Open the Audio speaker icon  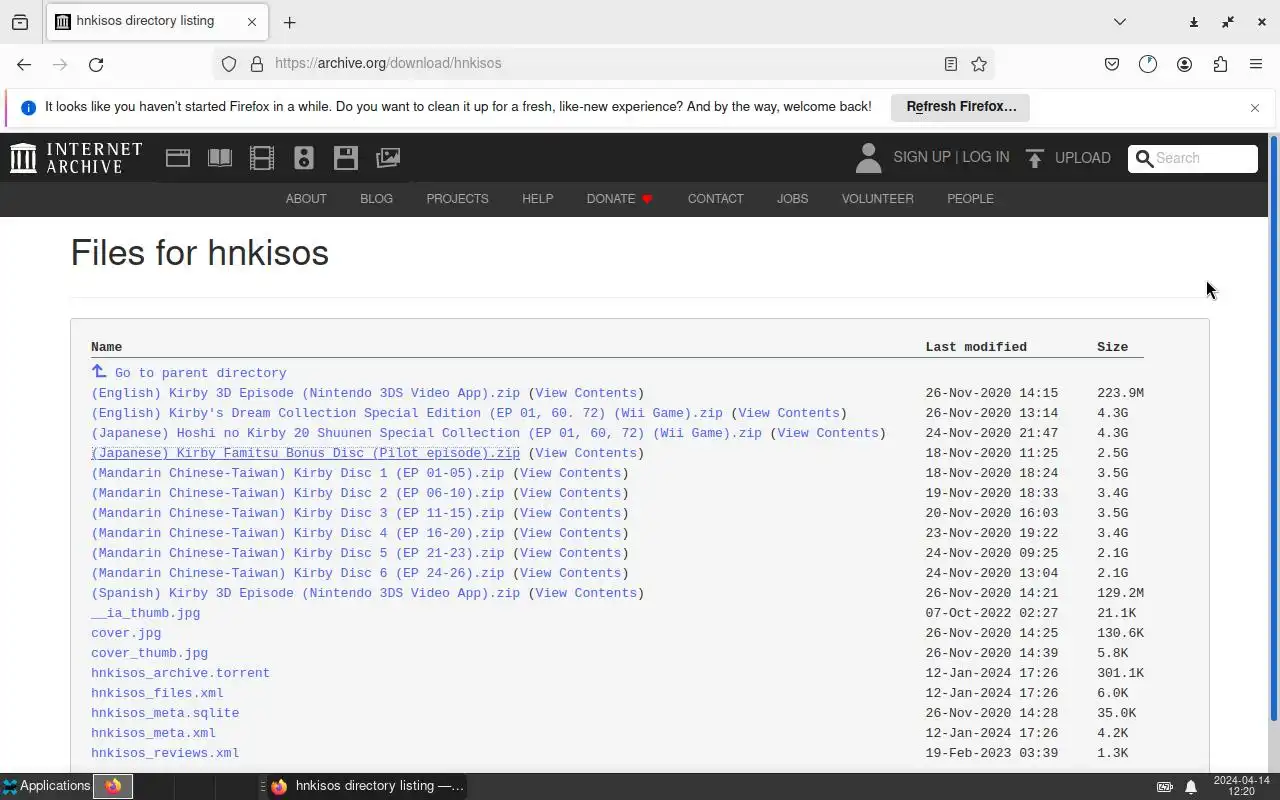click(304, 158)
